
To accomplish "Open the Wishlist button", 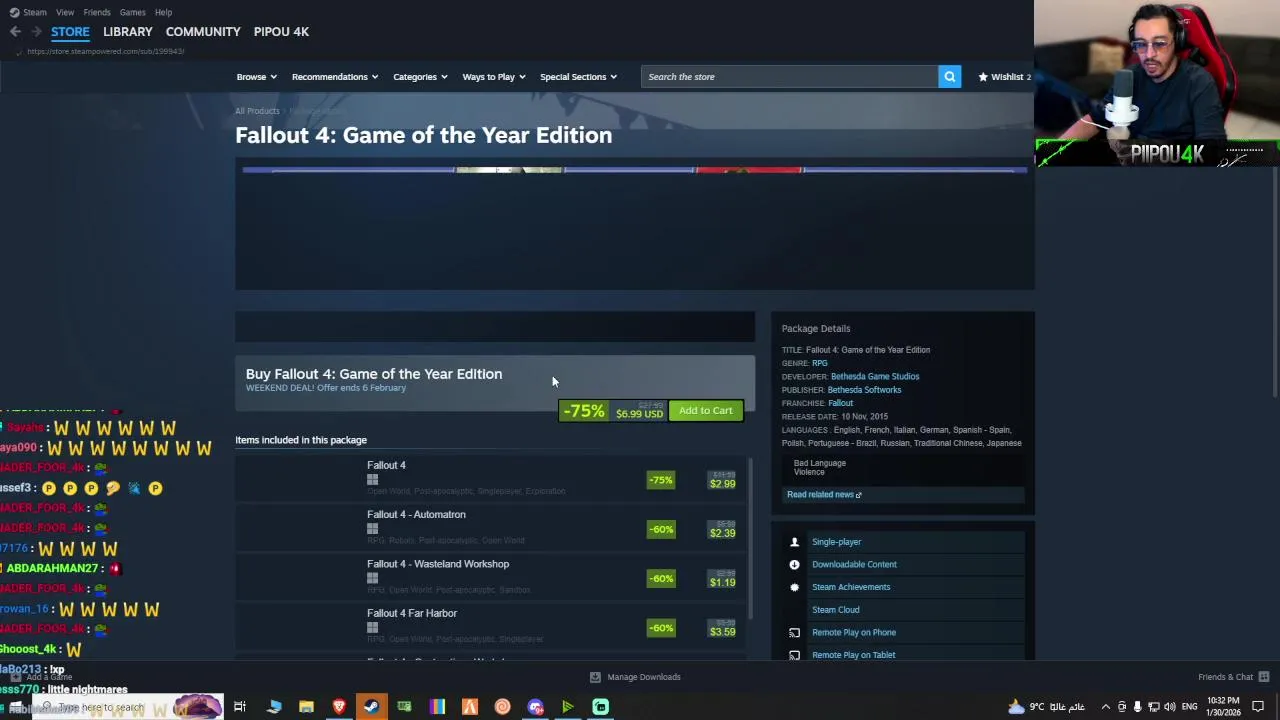I will [1004, 77].
